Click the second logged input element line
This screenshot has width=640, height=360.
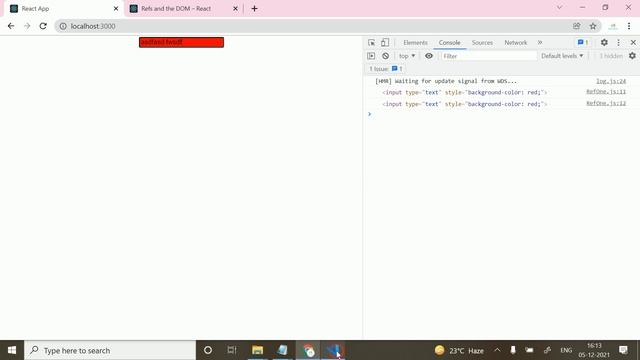[x=464, y=104]
